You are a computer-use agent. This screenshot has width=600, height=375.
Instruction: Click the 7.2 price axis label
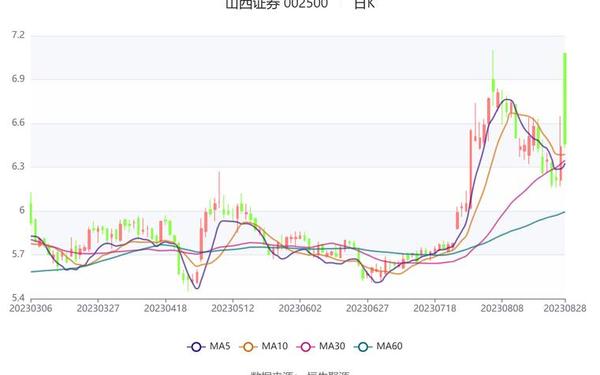(x=18, y=35)
